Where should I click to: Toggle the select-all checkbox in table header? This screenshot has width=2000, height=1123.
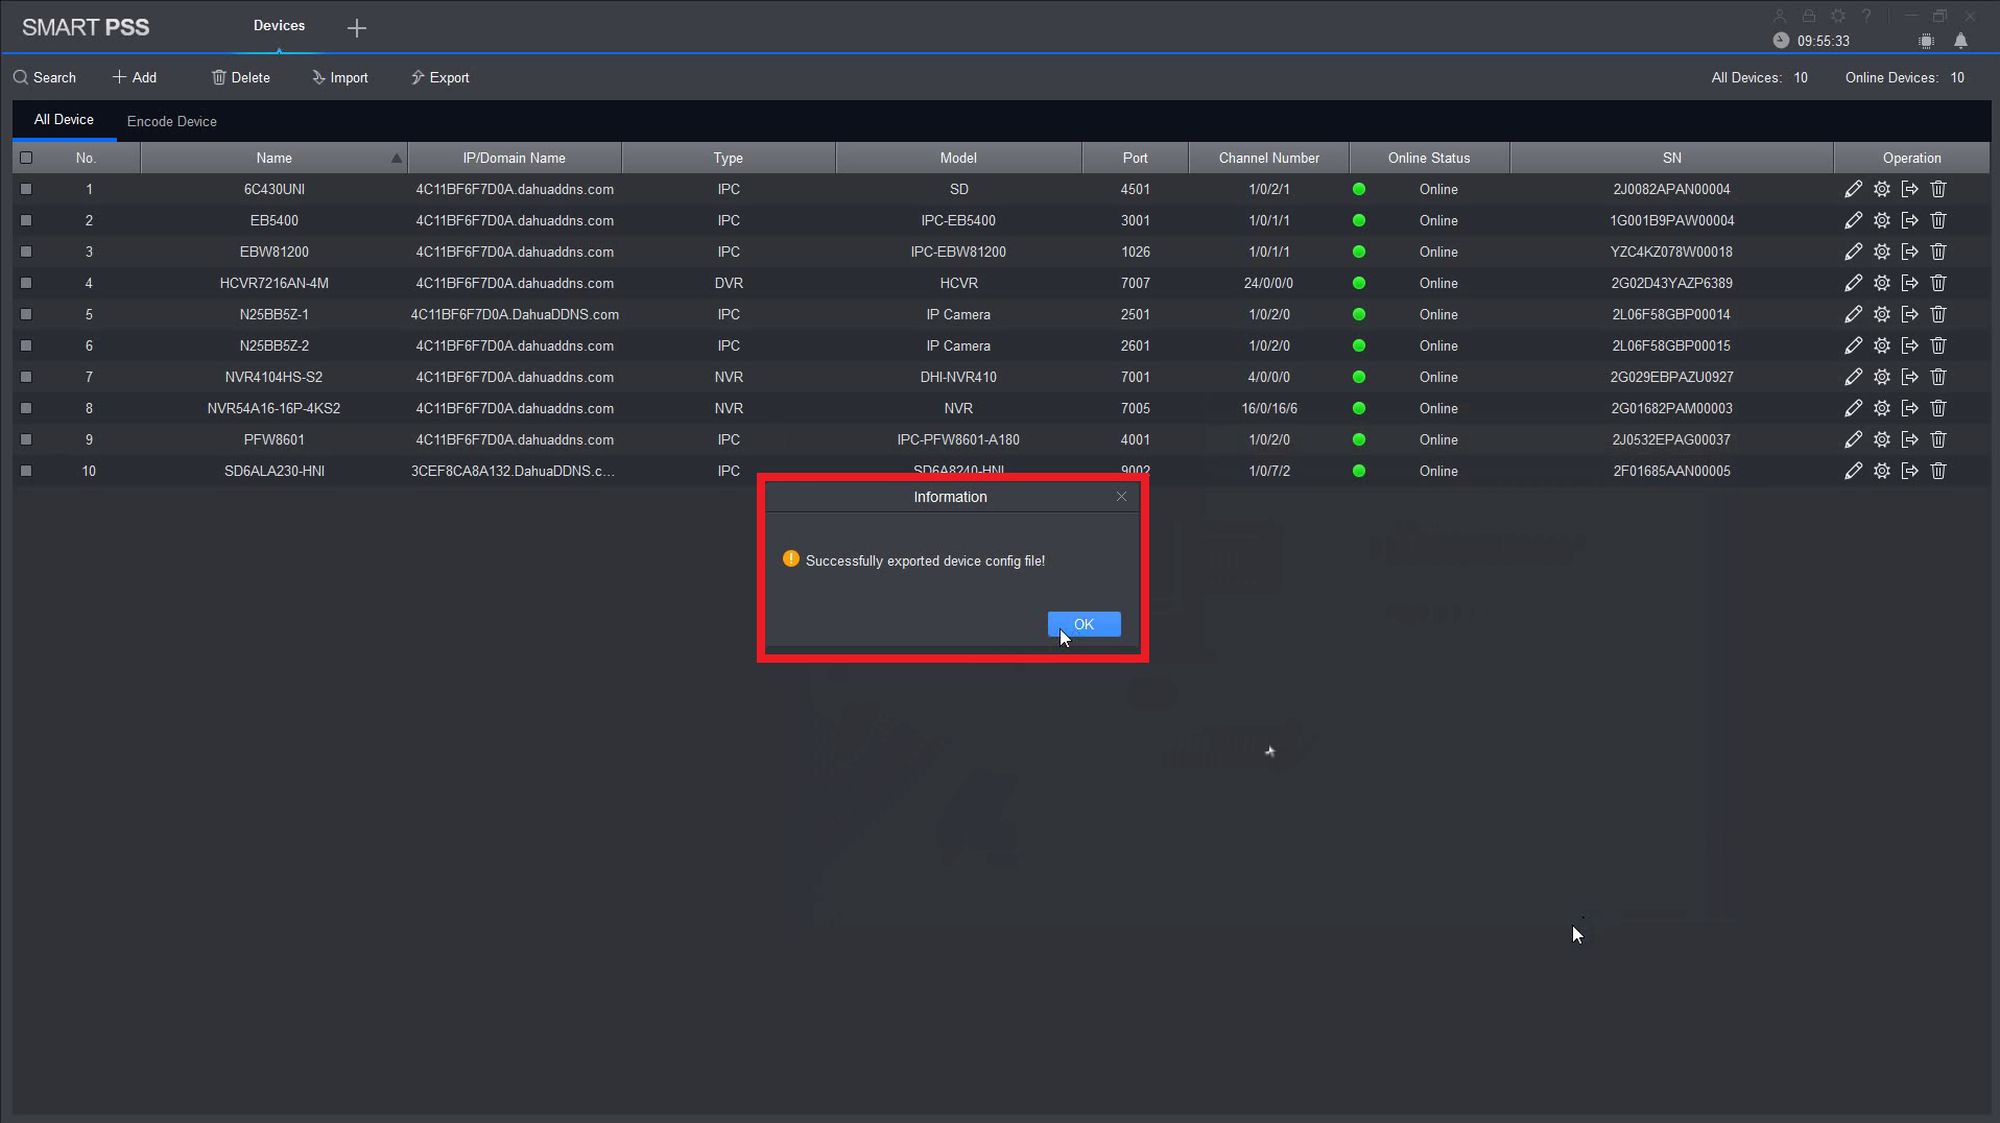pyautogui.click(x=26, y=158)
